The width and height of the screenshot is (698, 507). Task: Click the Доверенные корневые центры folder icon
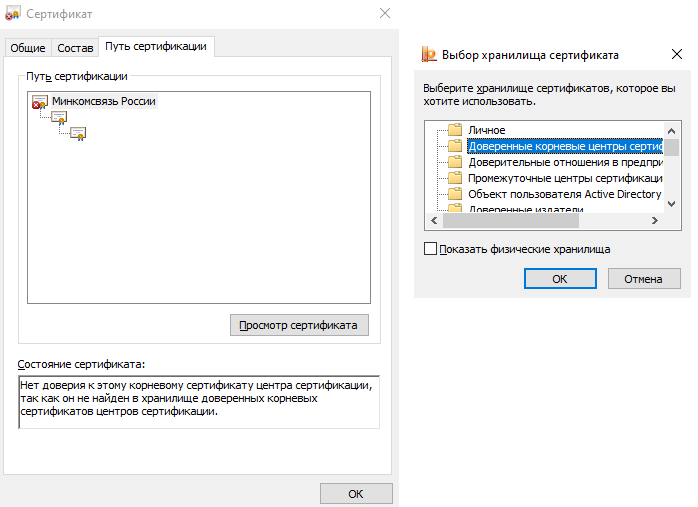pos(455,146)
